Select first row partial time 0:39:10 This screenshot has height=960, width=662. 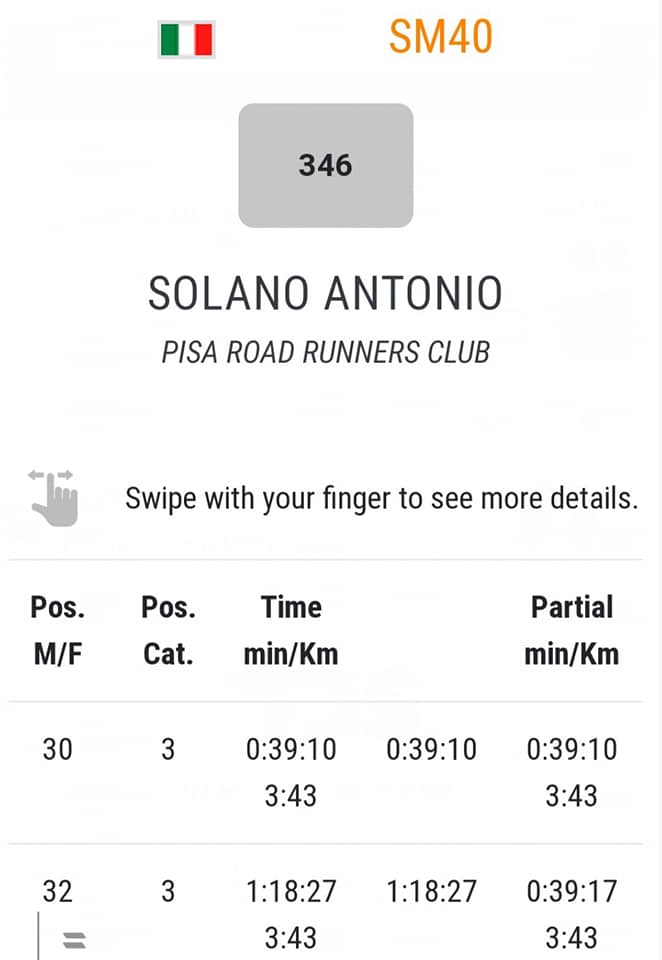[x=572, y=749]
